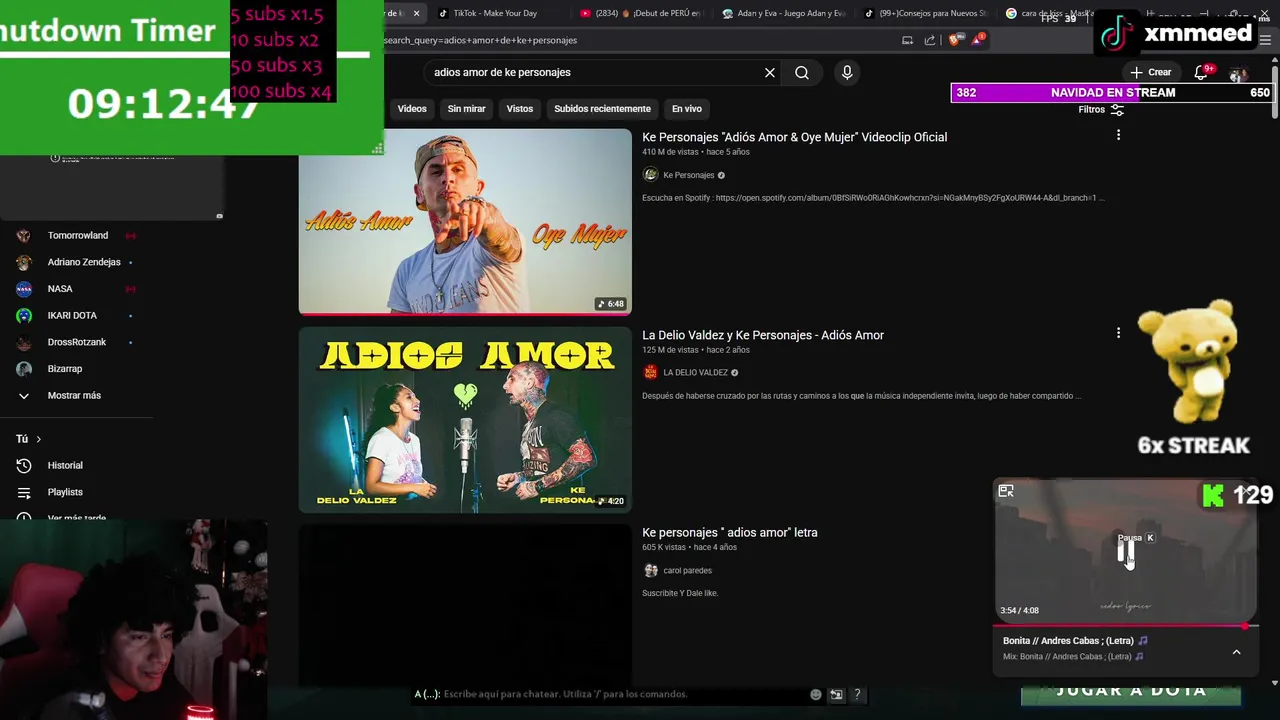The height and width of the screenshot is (720, 1280).
Task: Open the Filtros filter options
Action: tap(1101, 109)
